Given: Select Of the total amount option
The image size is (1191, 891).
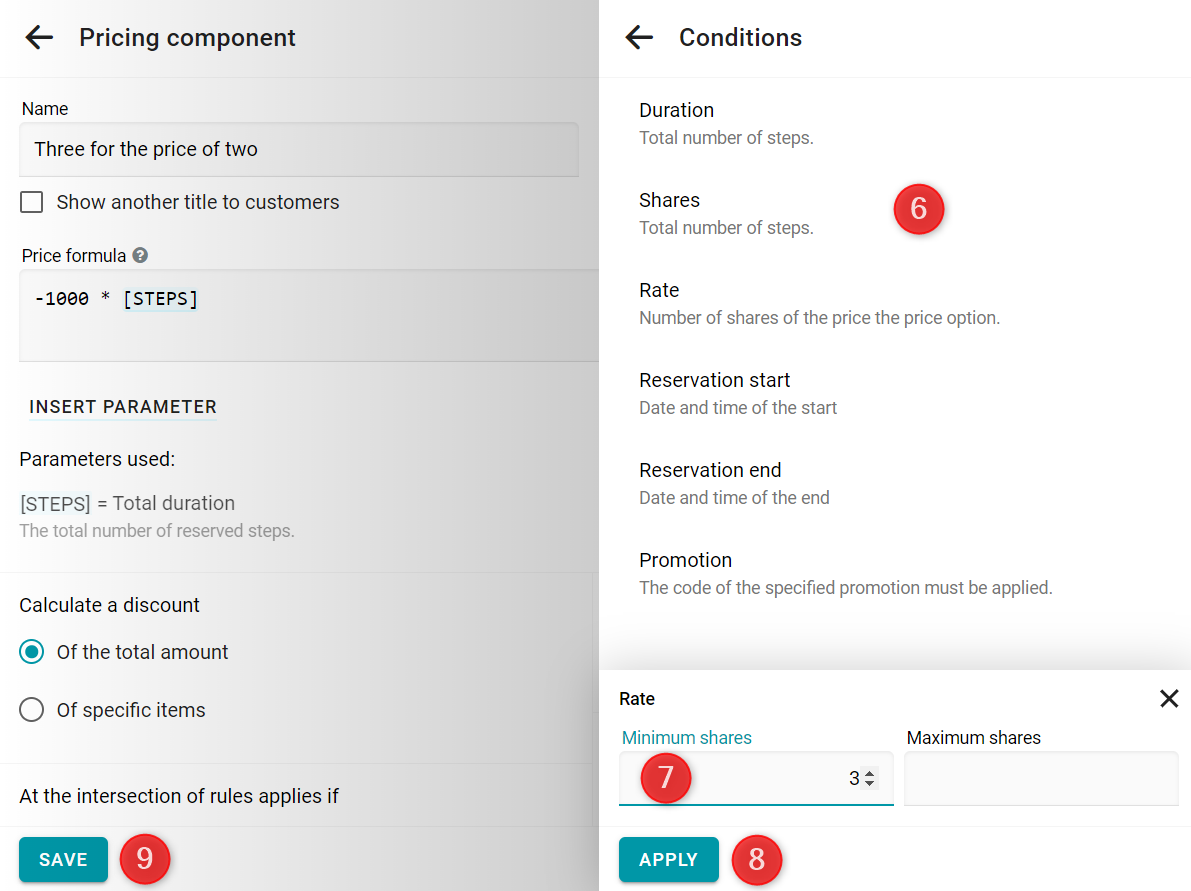Looking at the screenshot, I should coord(31,652).
